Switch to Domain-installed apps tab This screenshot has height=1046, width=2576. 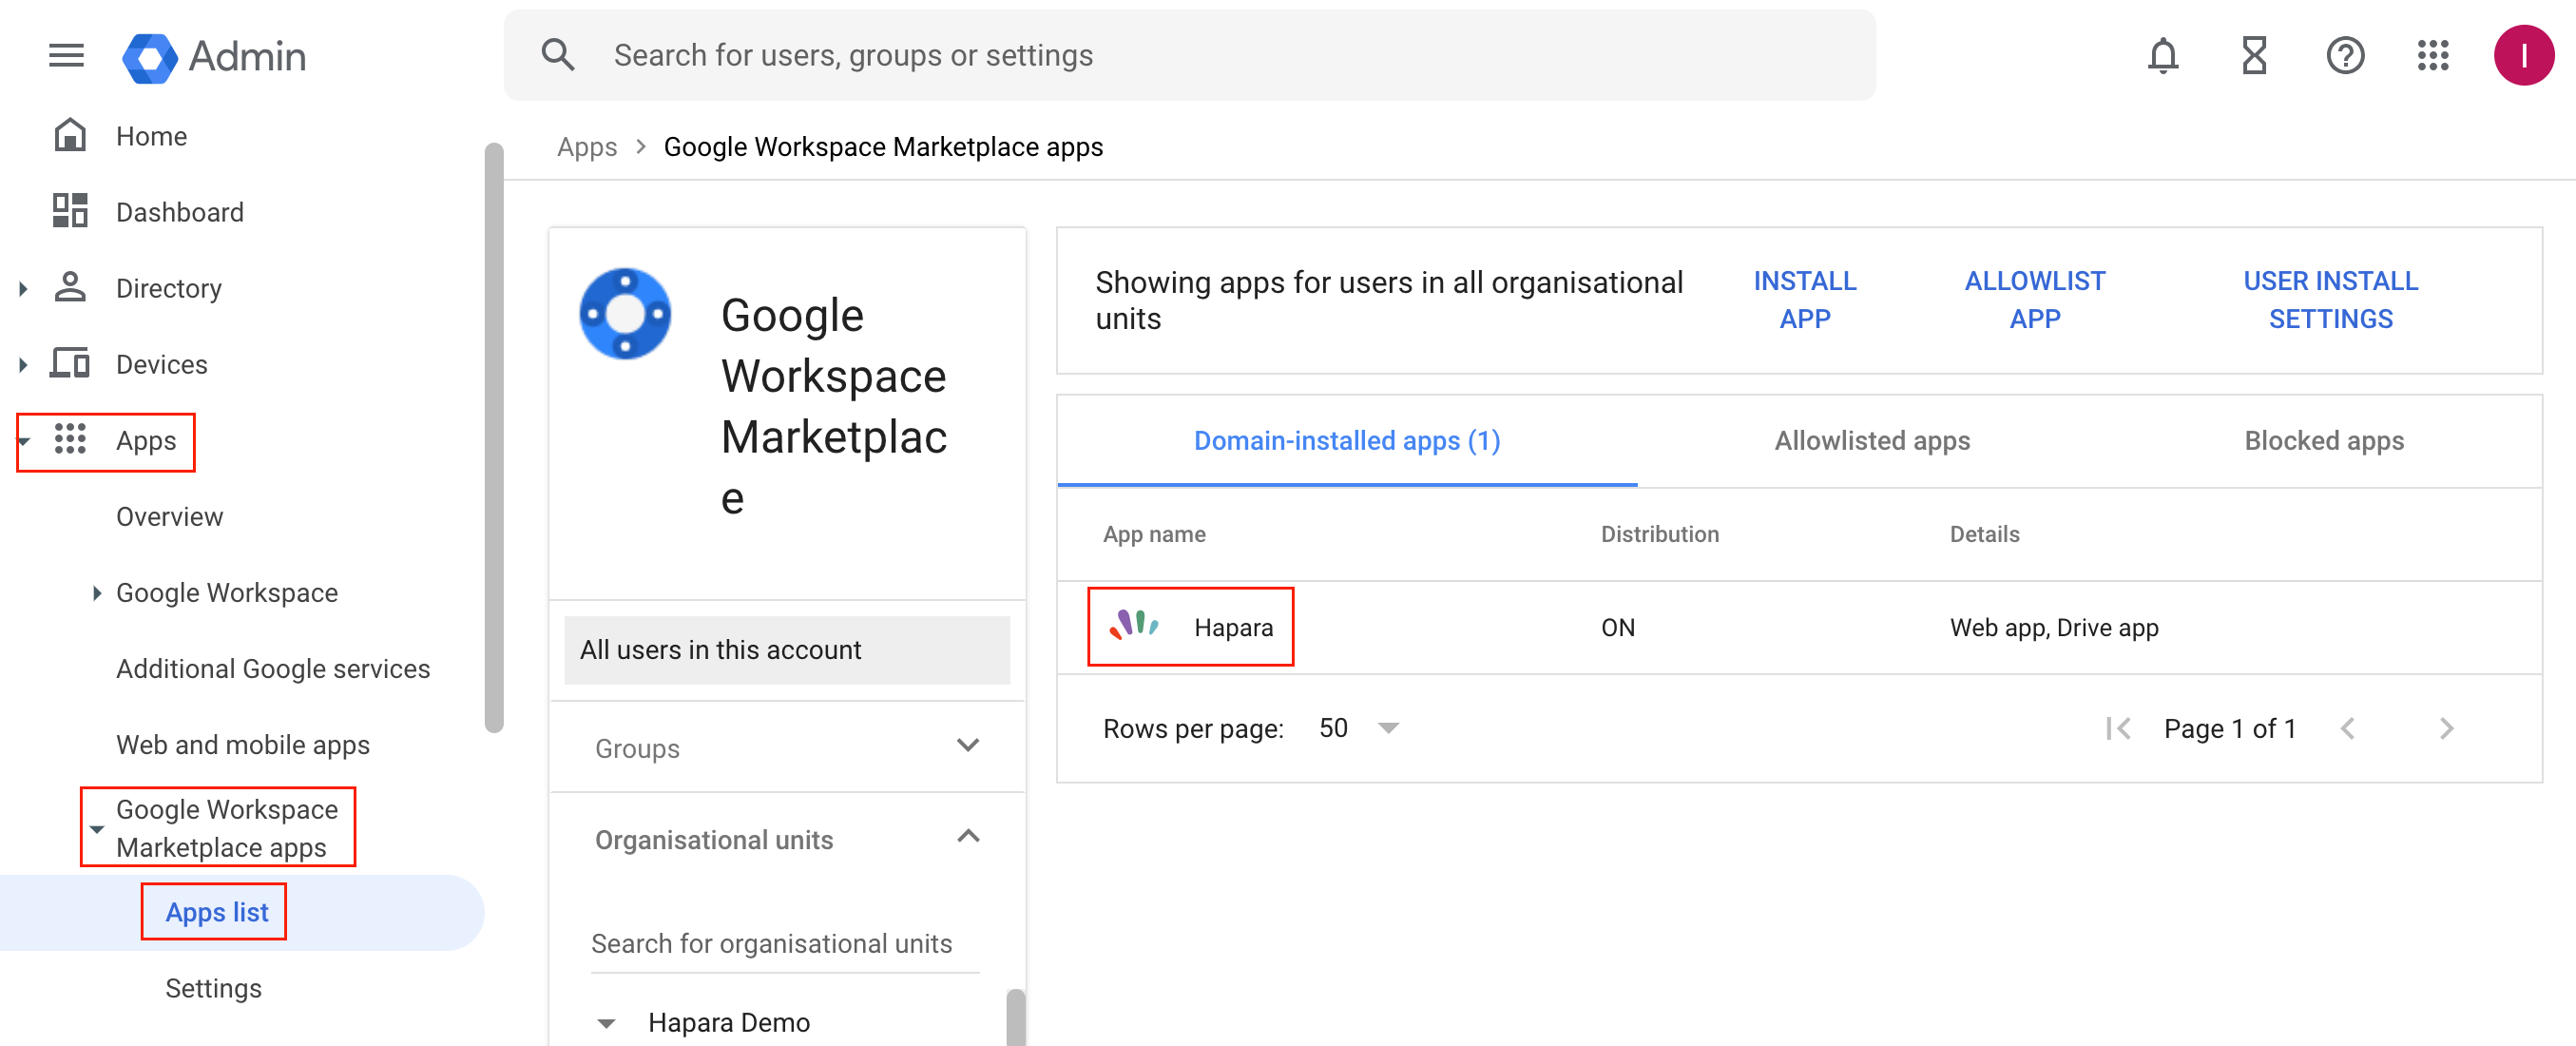1346,440
